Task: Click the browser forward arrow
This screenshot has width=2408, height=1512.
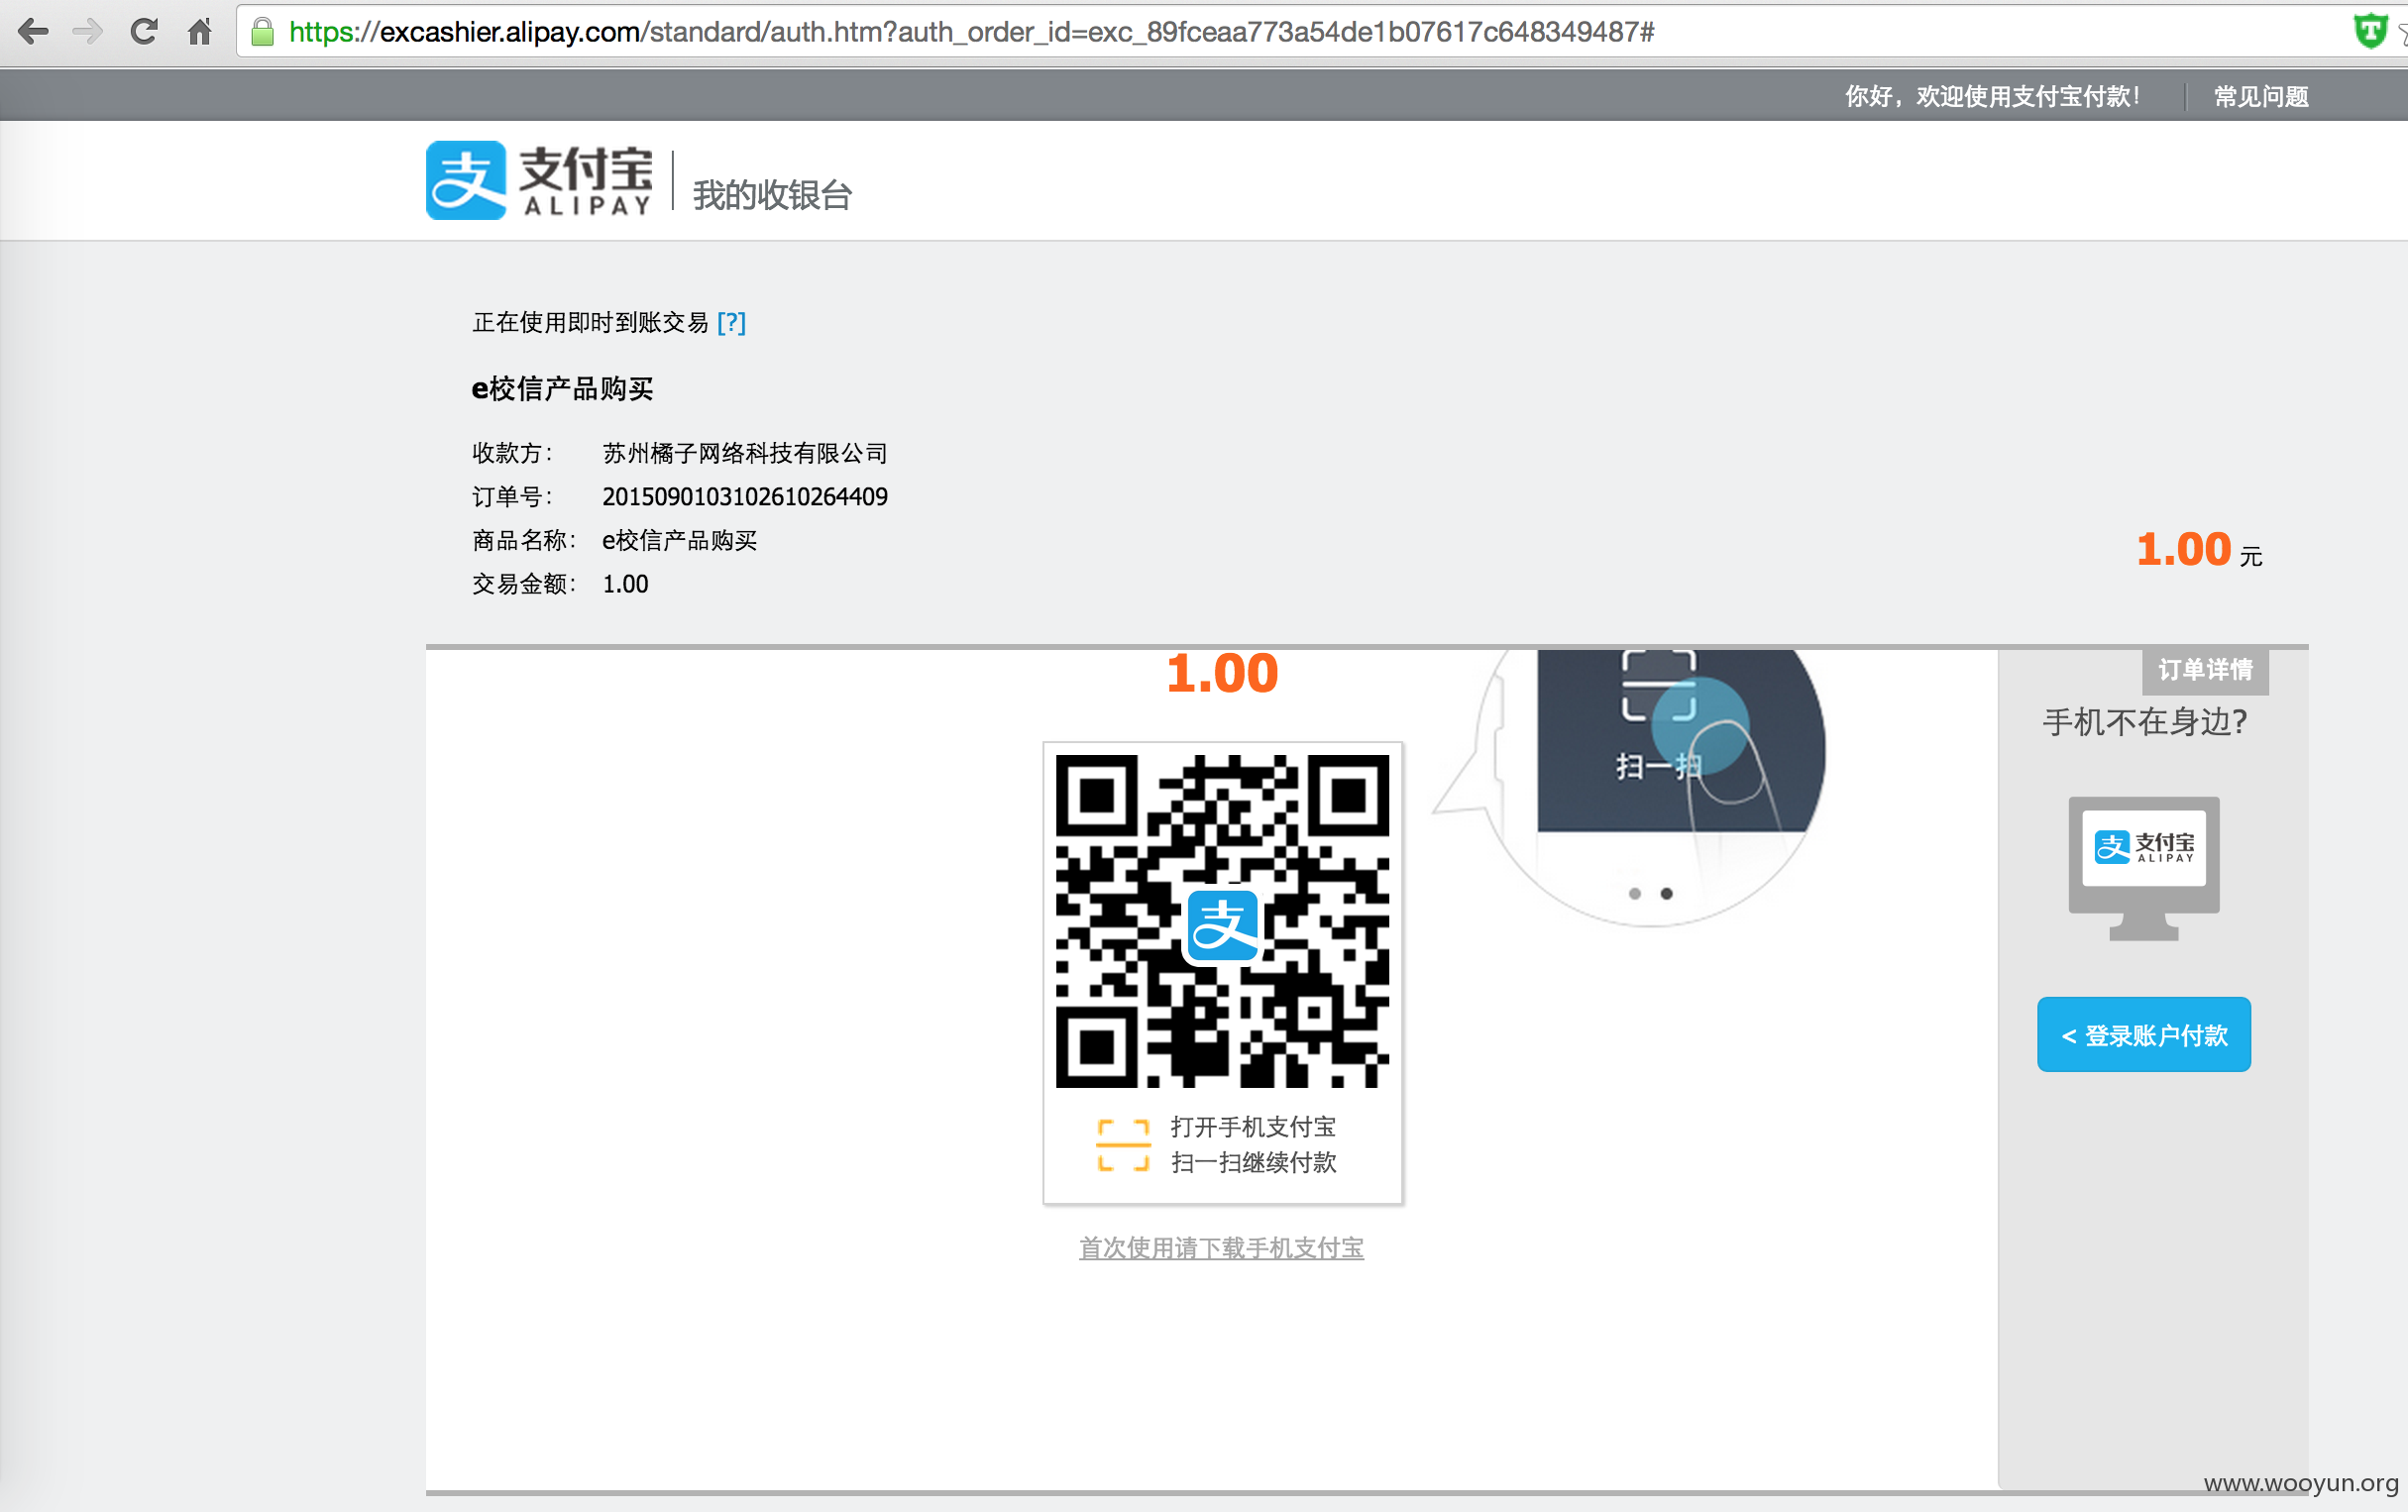Action: click(88, 32)
